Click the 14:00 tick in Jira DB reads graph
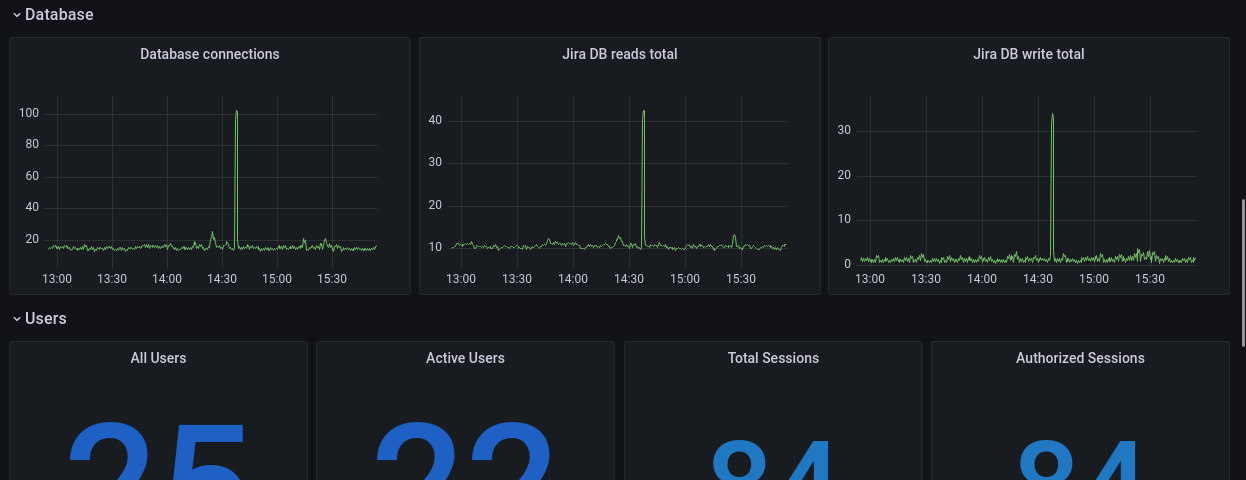Image resolution: width=1246 pixels, height=480 pixels. [x=573, y=279]
